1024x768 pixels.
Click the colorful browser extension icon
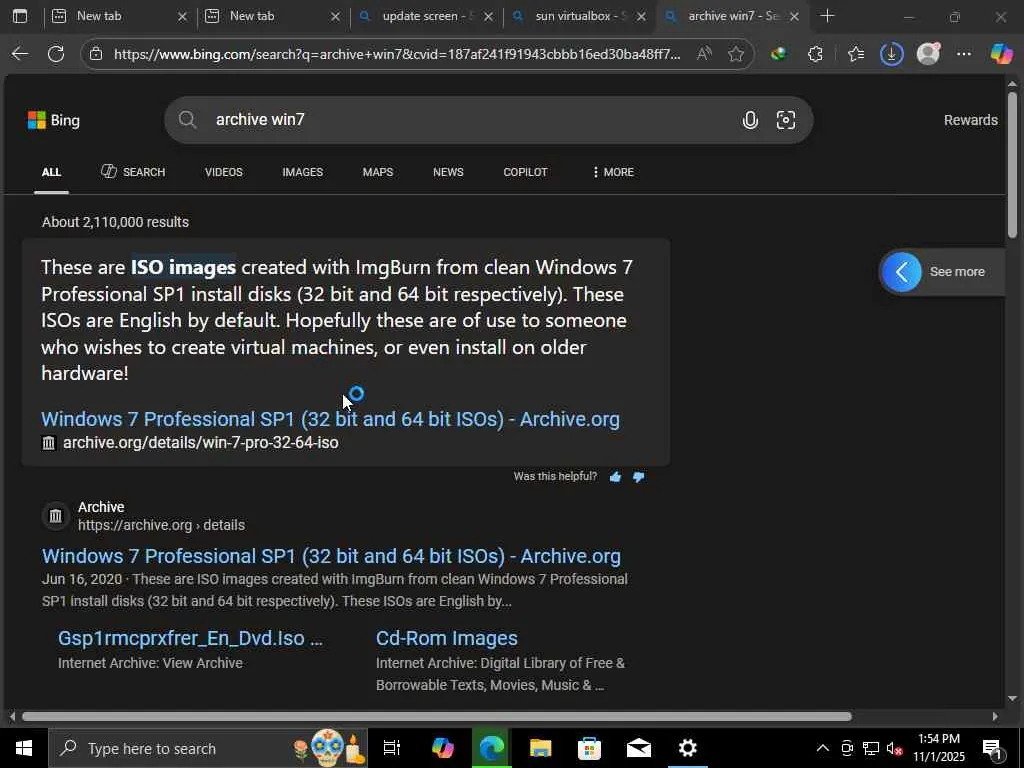point(778,54)
